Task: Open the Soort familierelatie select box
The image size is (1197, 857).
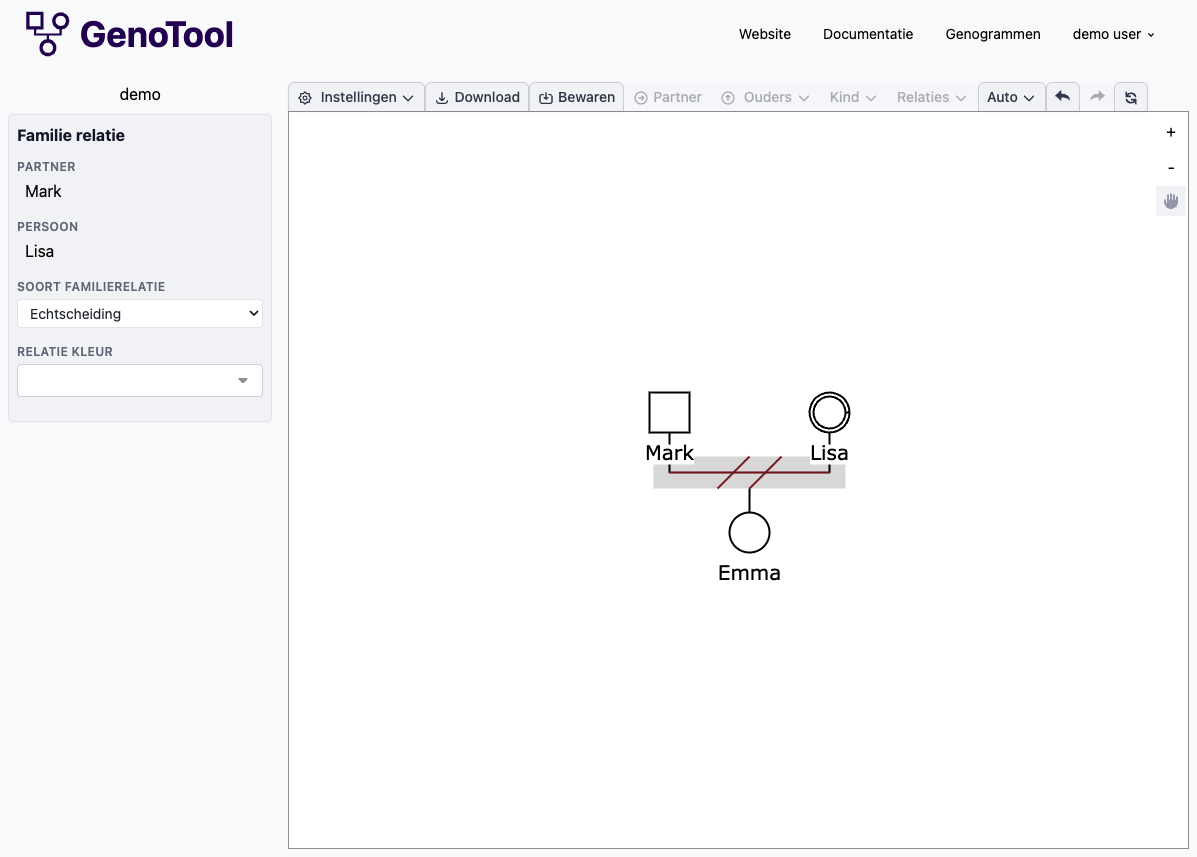Action: 140,314
